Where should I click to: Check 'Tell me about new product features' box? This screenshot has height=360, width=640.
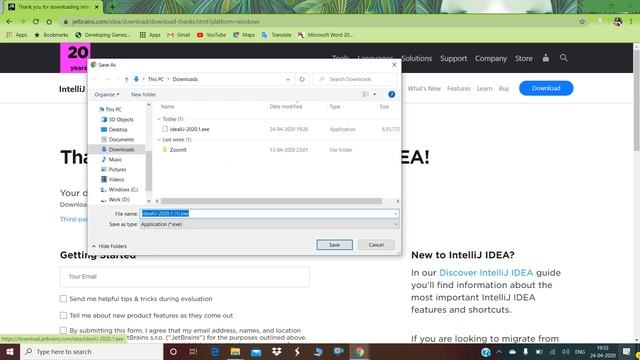point(63,316)
